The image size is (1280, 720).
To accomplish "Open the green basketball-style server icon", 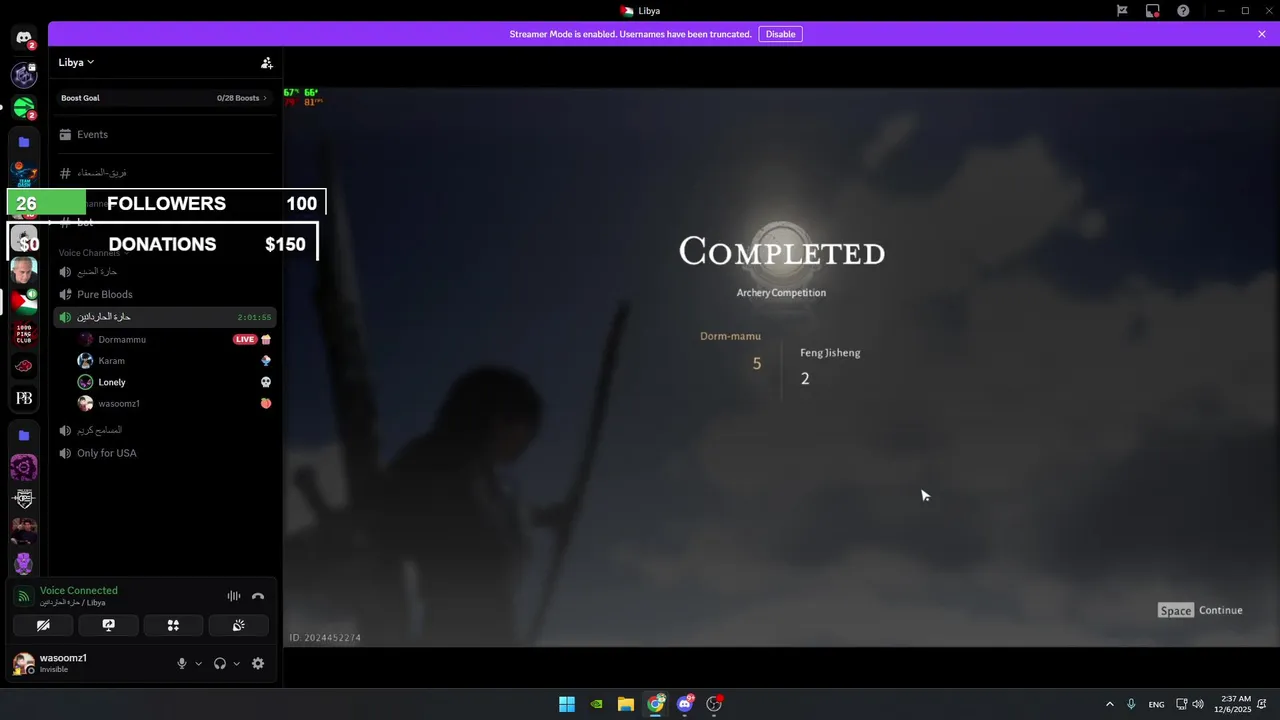I will [24, 107].
